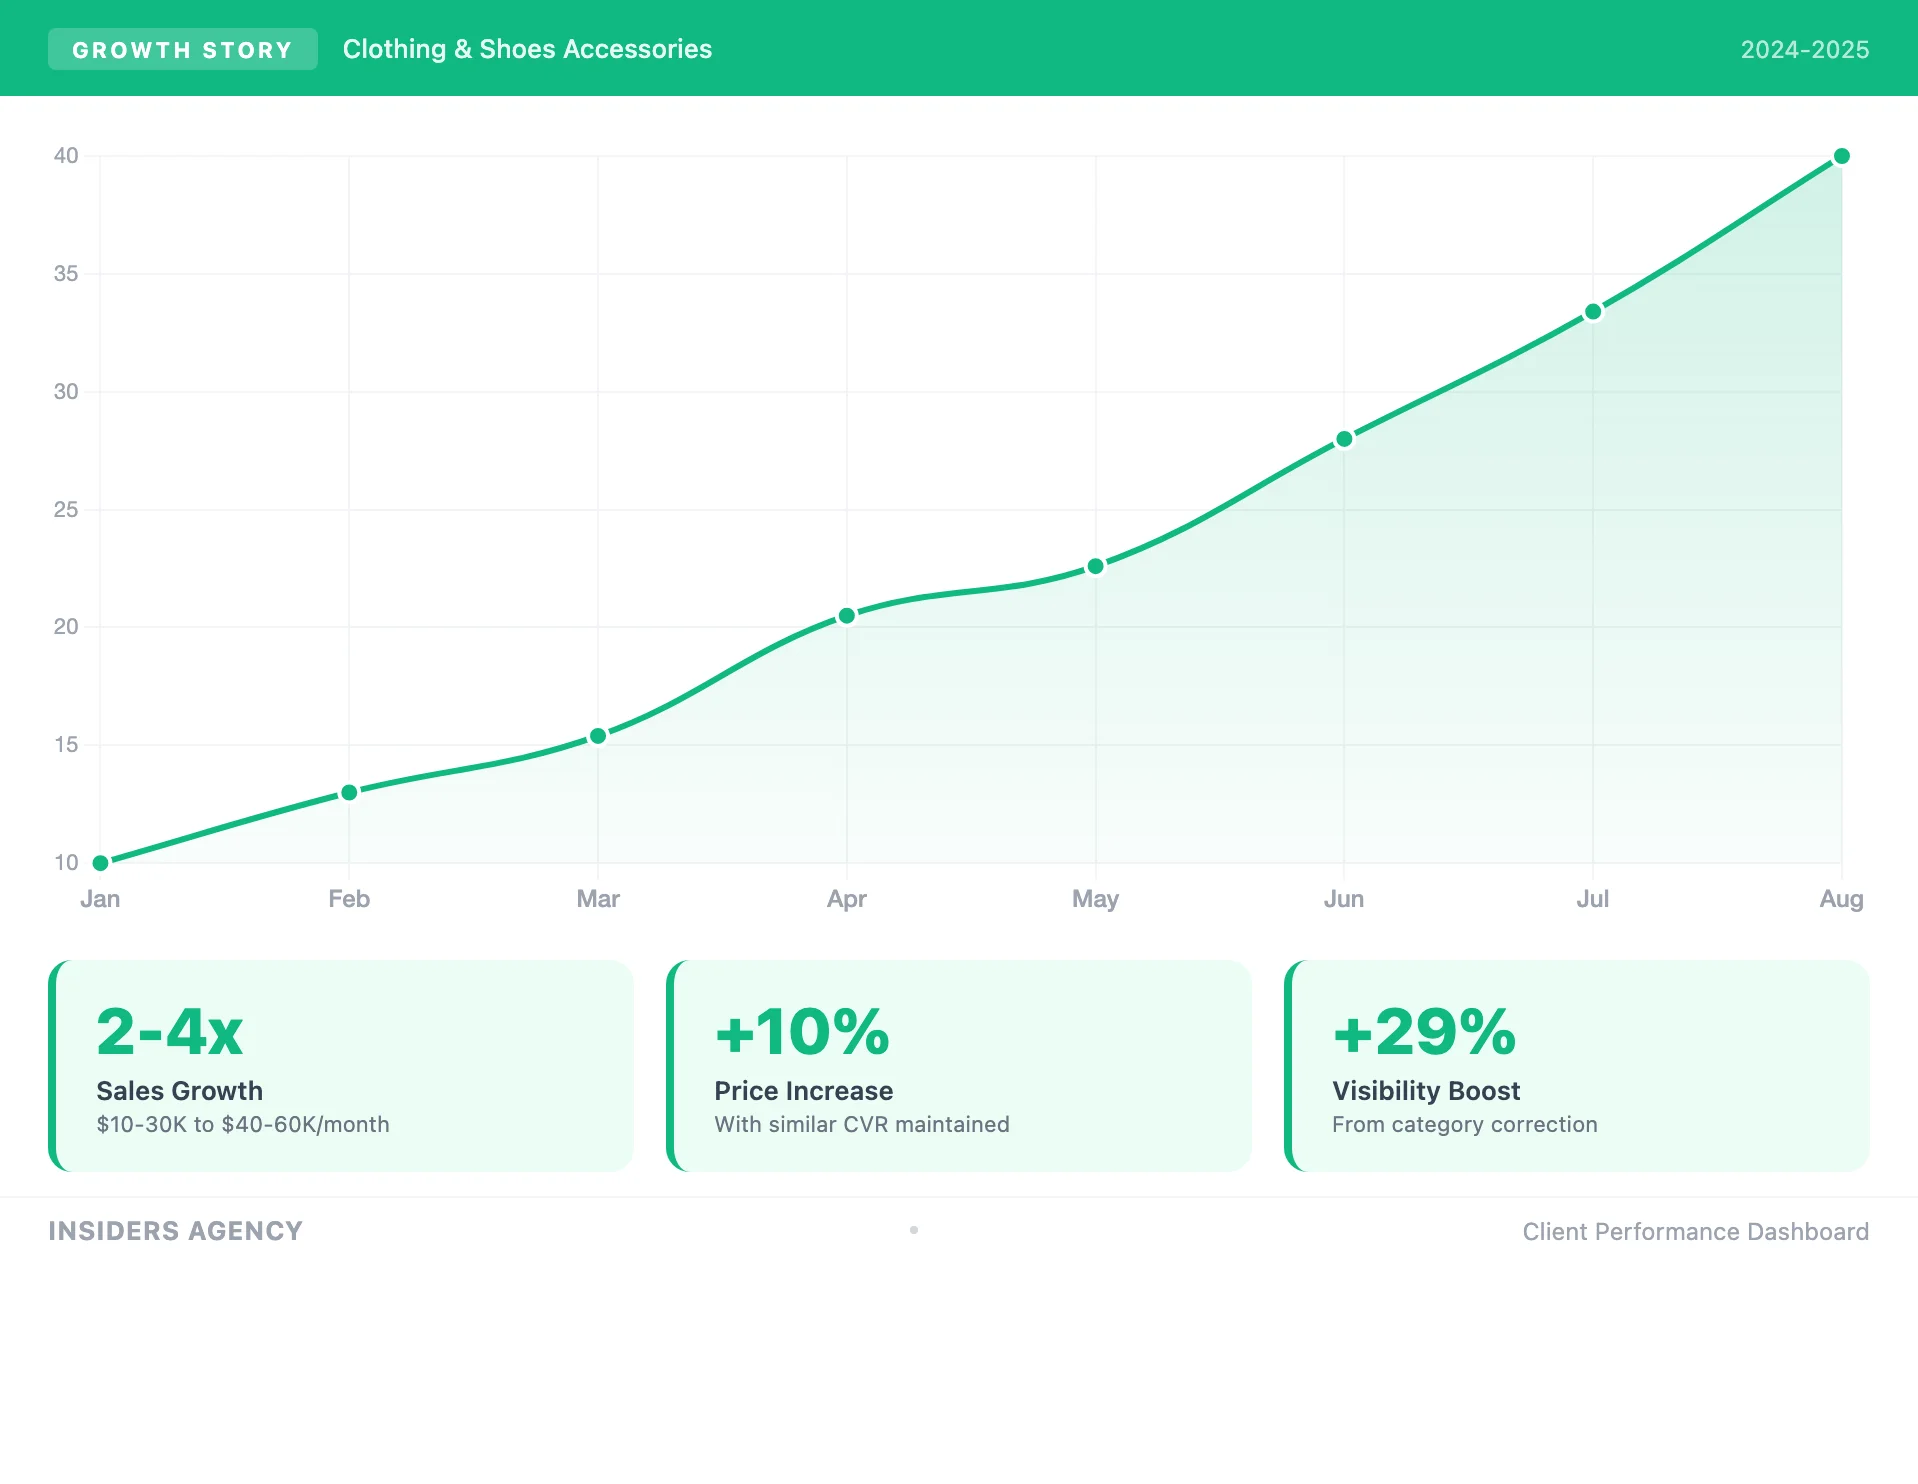
Task: Select the July data point marker
Action: point(1593,312)
